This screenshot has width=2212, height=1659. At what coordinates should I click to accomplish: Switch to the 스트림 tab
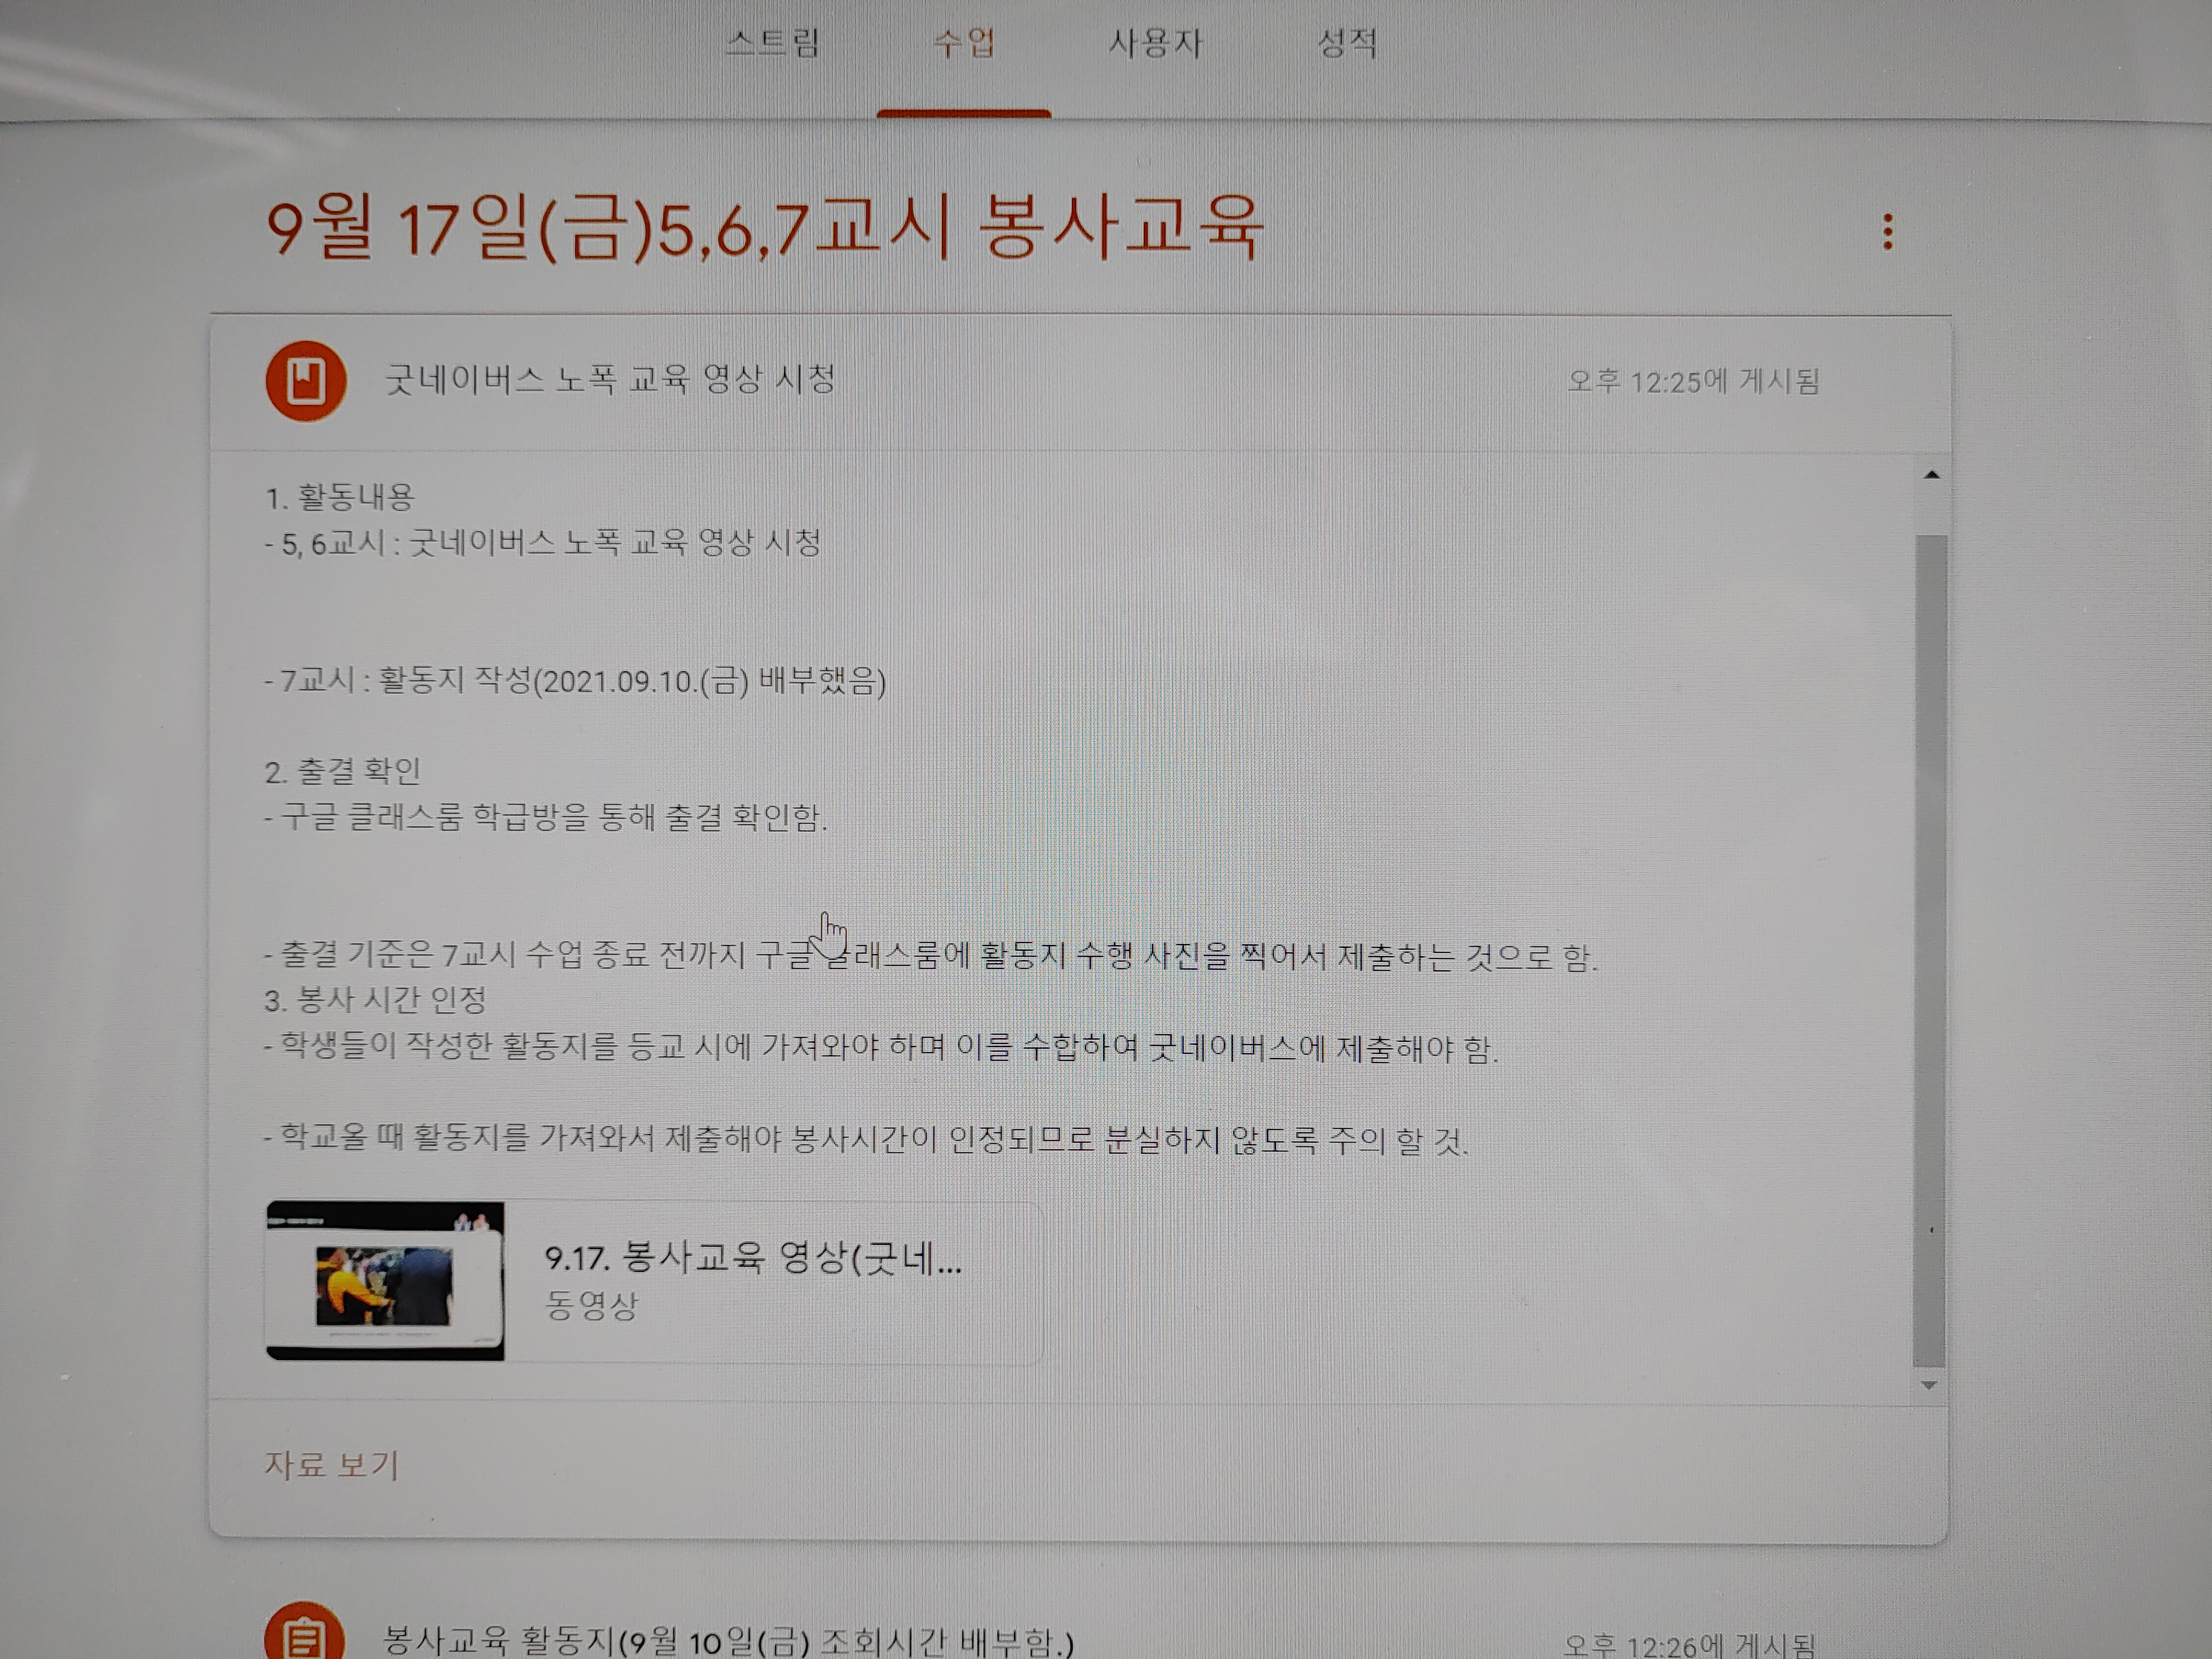click(x=772, y=43)
